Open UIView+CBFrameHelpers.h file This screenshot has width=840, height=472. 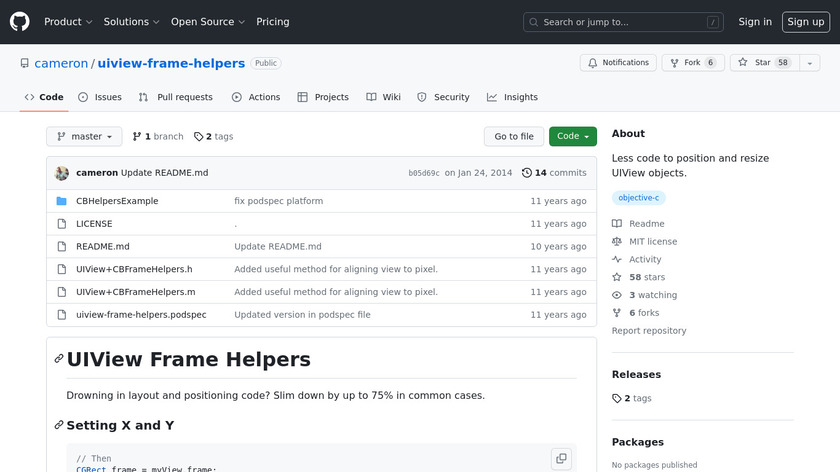pyautogui.click(x=134, y=269)
